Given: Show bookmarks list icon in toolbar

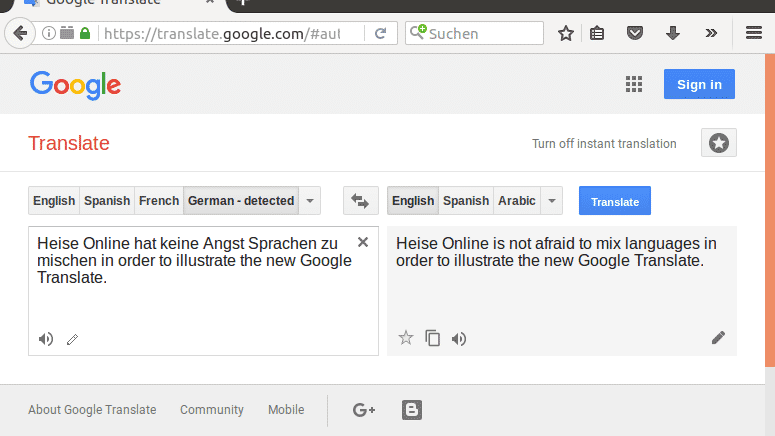Looking at the screenshot, I should click(597, 33).
